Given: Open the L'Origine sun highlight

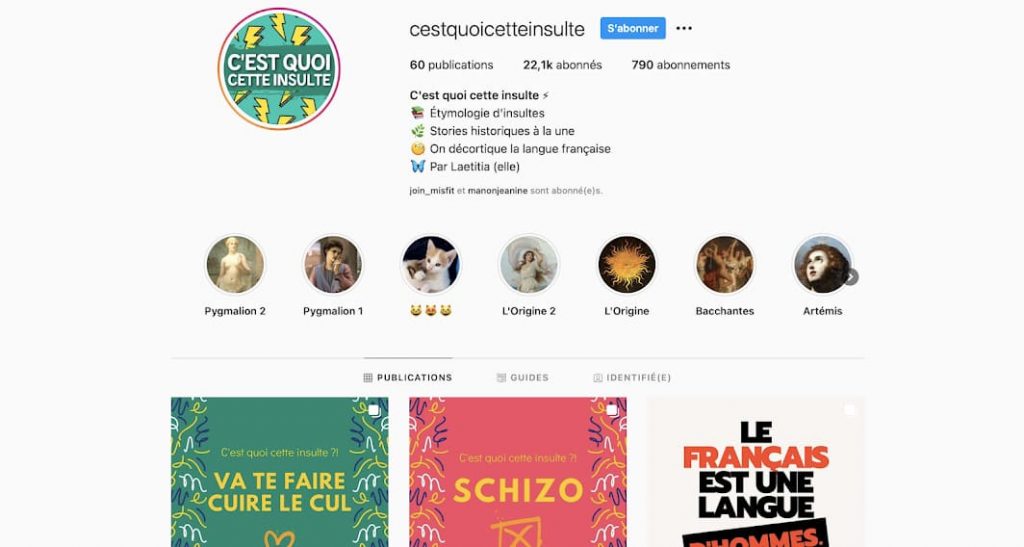Looking at the screenshot, I should pyautogui.click(x=627, y=264).
